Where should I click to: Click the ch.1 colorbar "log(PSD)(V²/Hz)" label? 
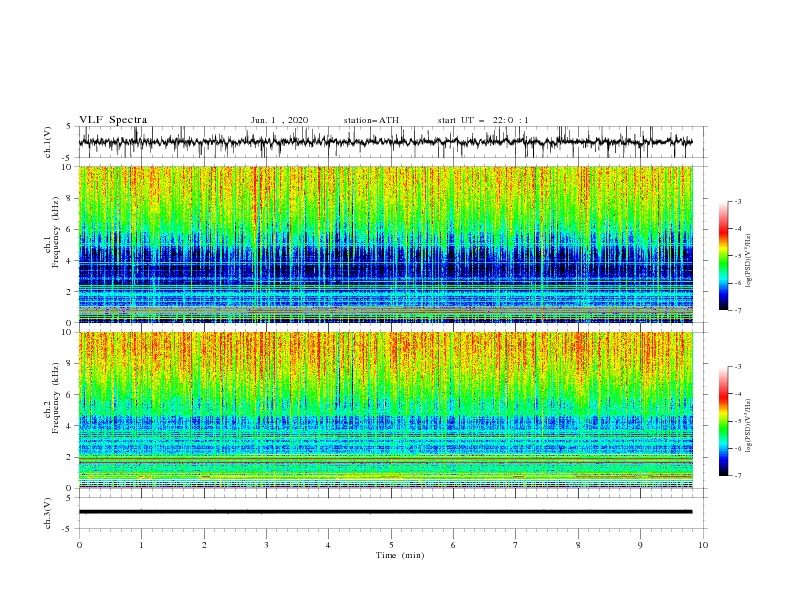pyautogui.click(x=748, y=261)
